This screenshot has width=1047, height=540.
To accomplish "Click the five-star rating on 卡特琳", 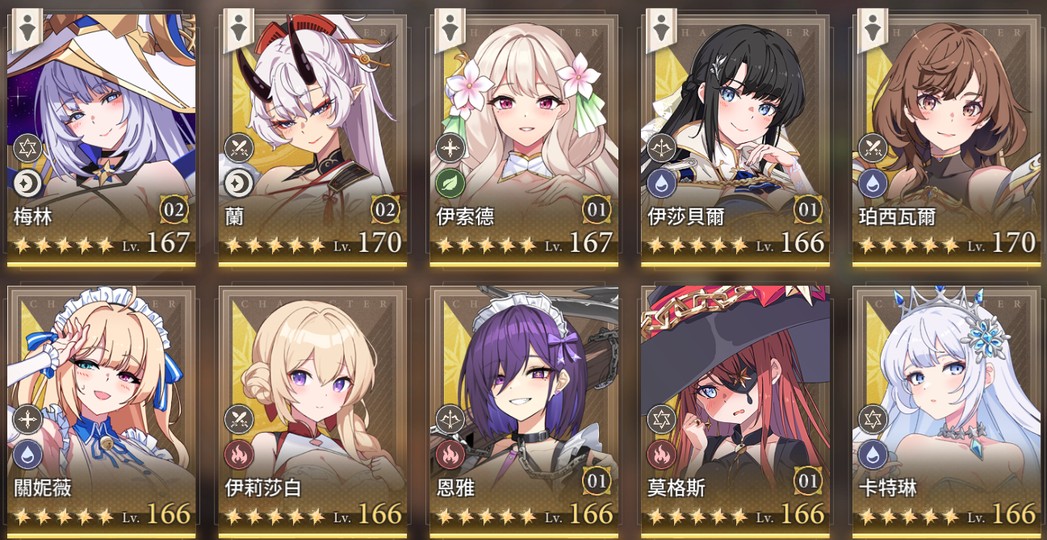I will click(x=907, y=516).
